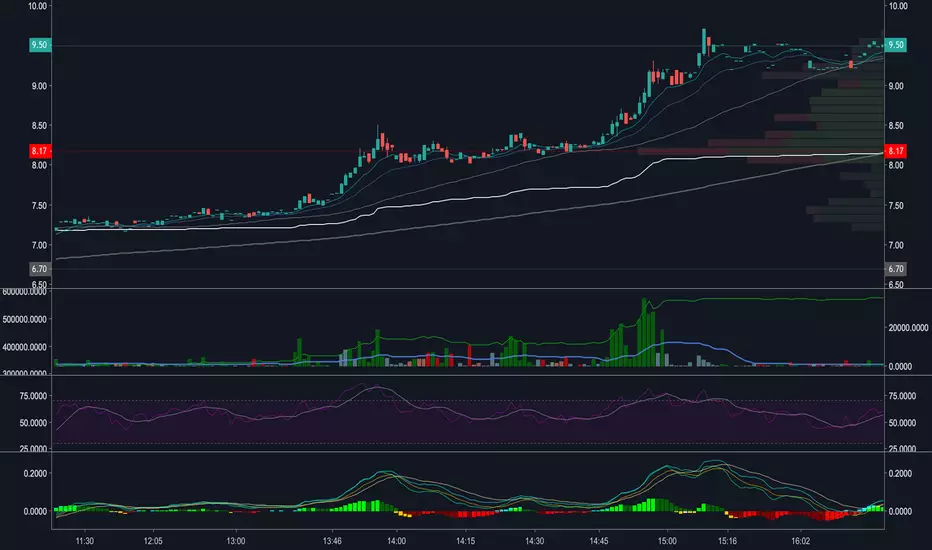Image resolution: width=932 pixels, height=550 pixels.
Task: Click the highest candlestick wick above 9.50
Action: [x=704, y=36]
